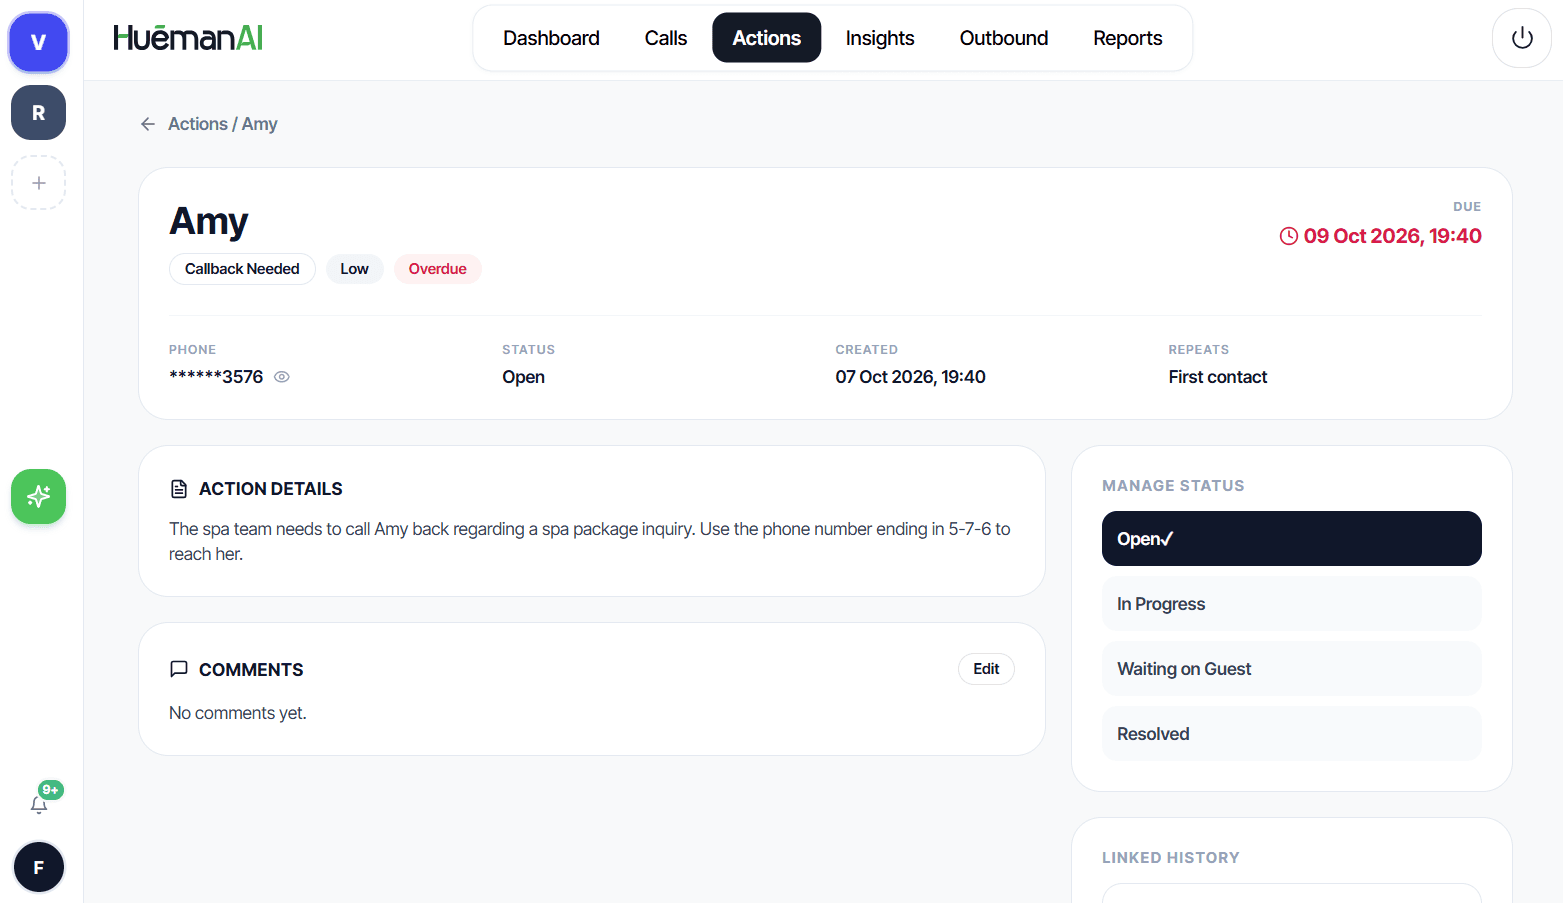Screen dimensions: 1563x903
Task: Select the V workspace avatar
Action: (x=38, y=43)
